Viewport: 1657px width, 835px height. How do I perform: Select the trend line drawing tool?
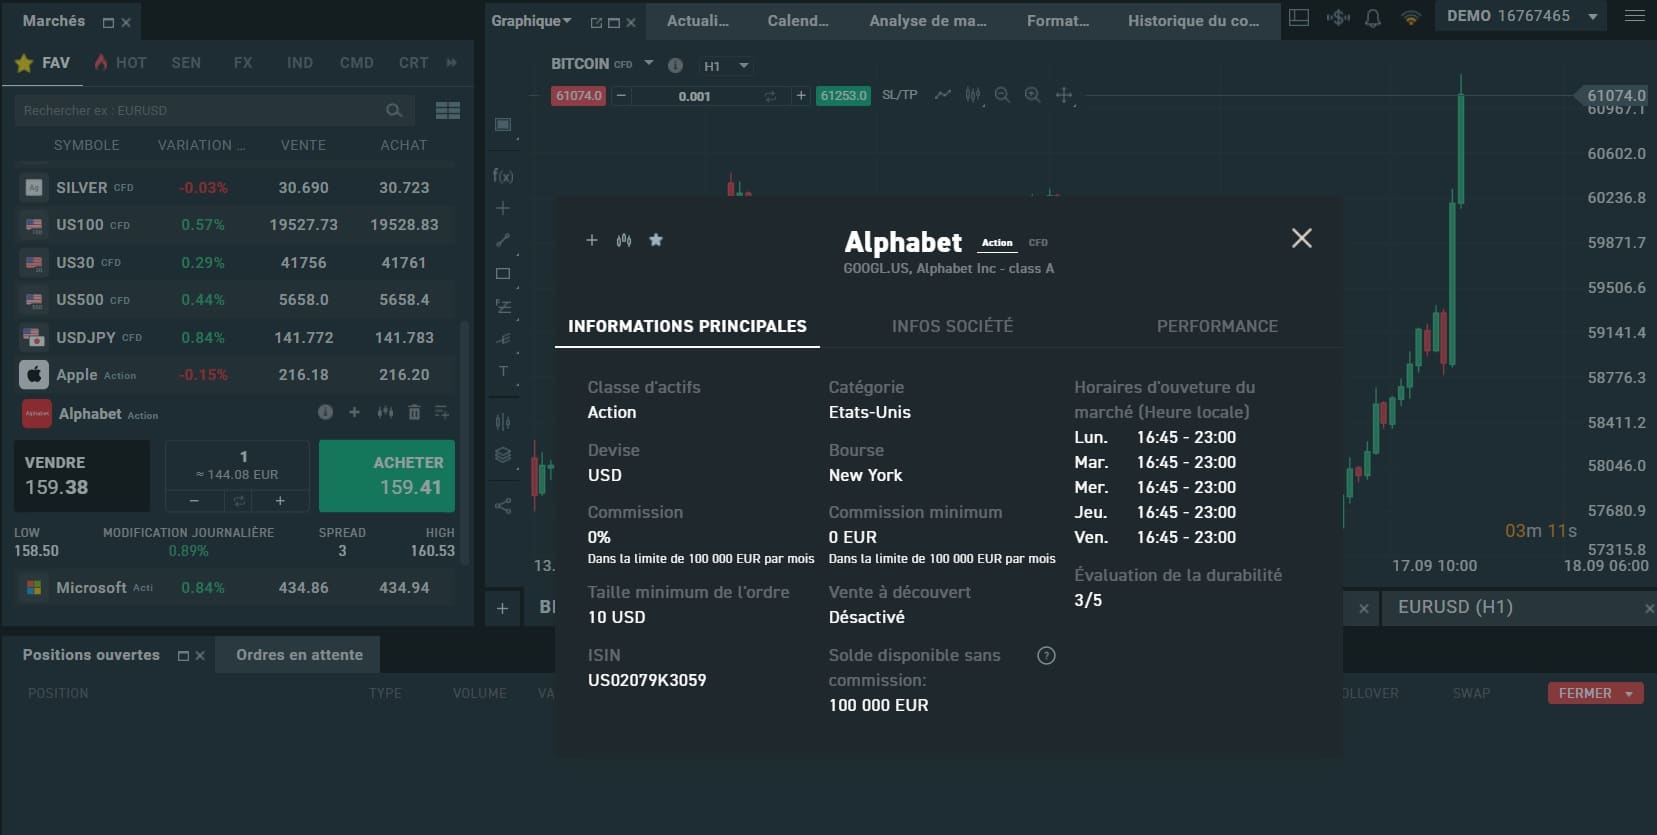(x=503, y=240)
